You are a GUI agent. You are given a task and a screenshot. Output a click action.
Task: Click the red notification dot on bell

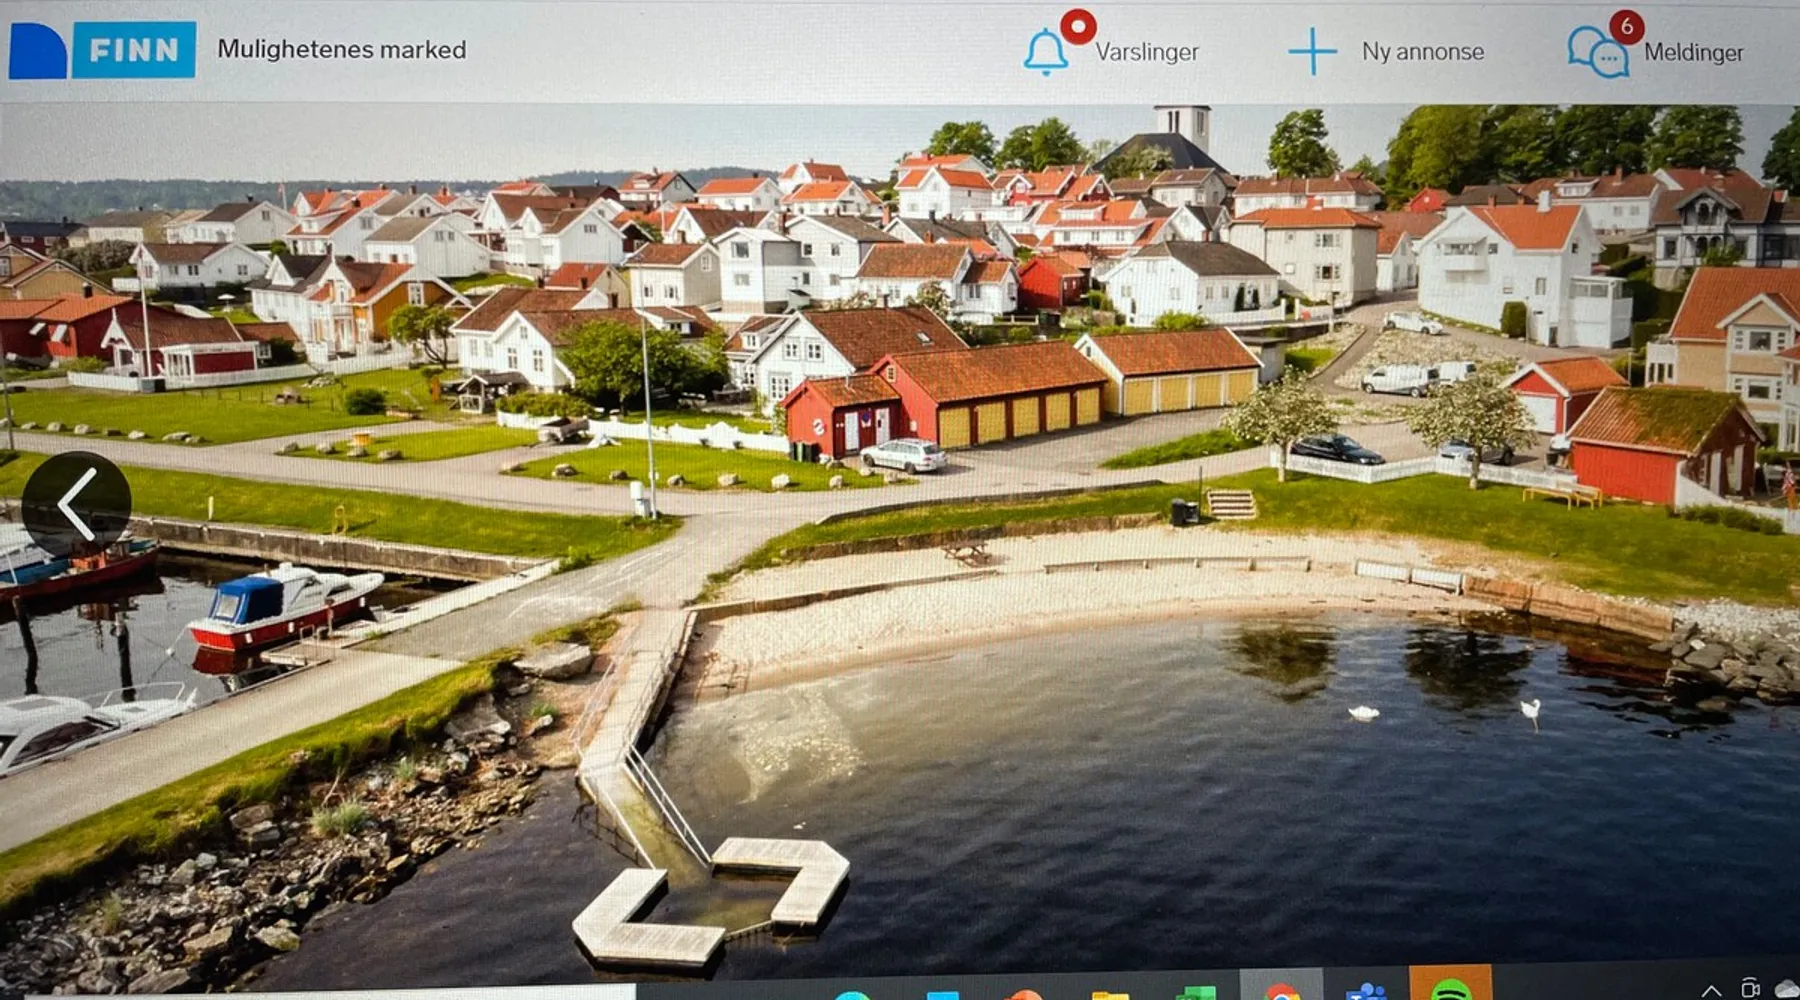pyautogui.click(x=1078, y=26)
